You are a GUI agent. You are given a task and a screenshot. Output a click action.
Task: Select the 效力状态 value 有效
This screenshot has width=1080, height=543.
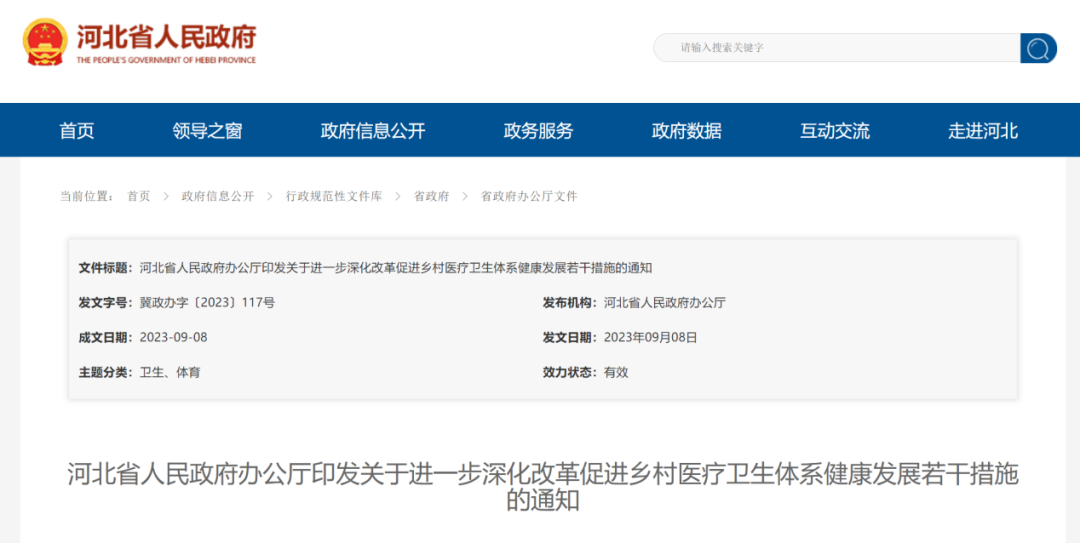click(616, 373)
